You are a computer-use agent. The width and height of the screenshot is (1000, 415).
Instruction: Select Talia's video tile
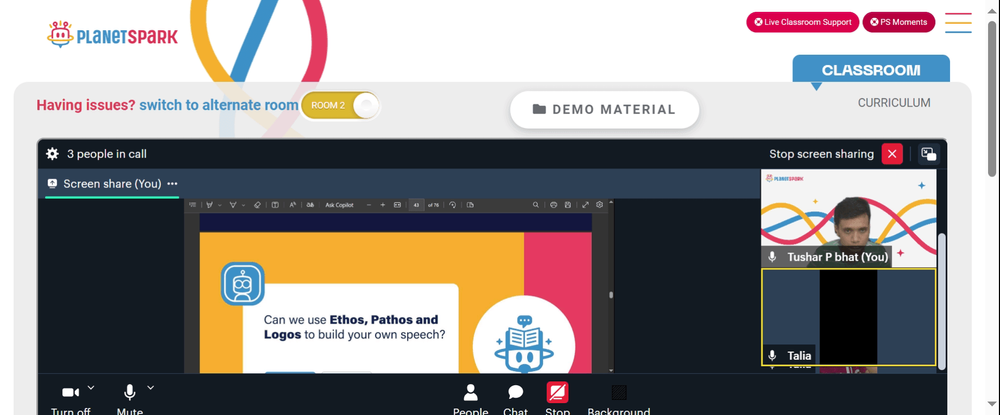(x=849, y=317)
